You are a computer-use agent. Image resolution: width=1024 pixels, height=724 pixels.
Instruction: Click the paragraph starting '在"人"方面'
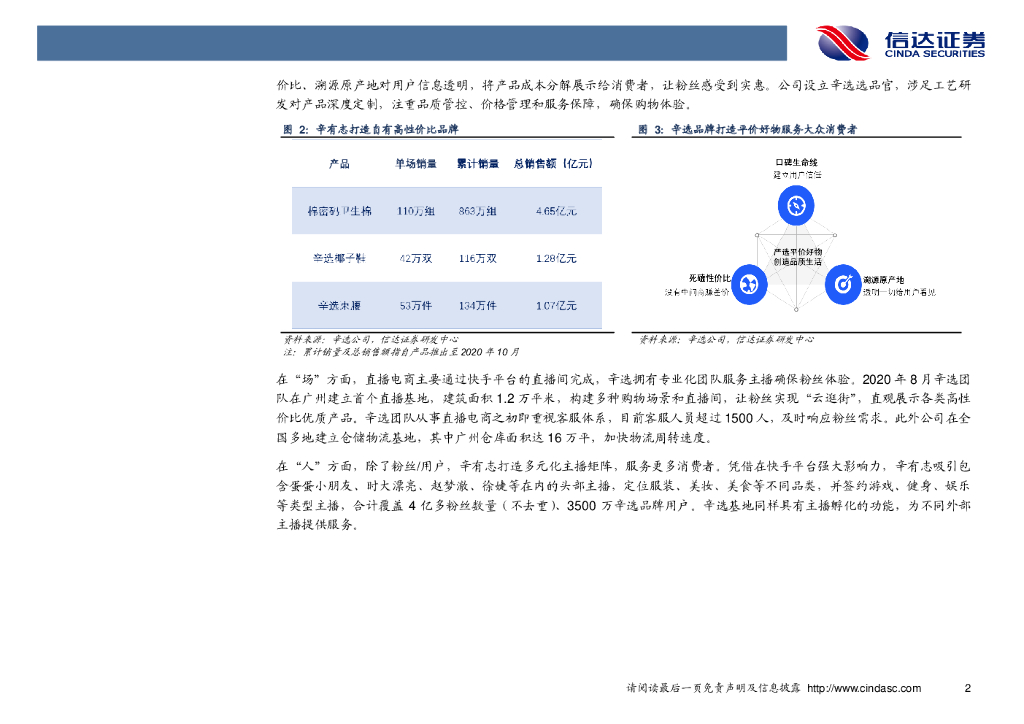coord(623,496)
